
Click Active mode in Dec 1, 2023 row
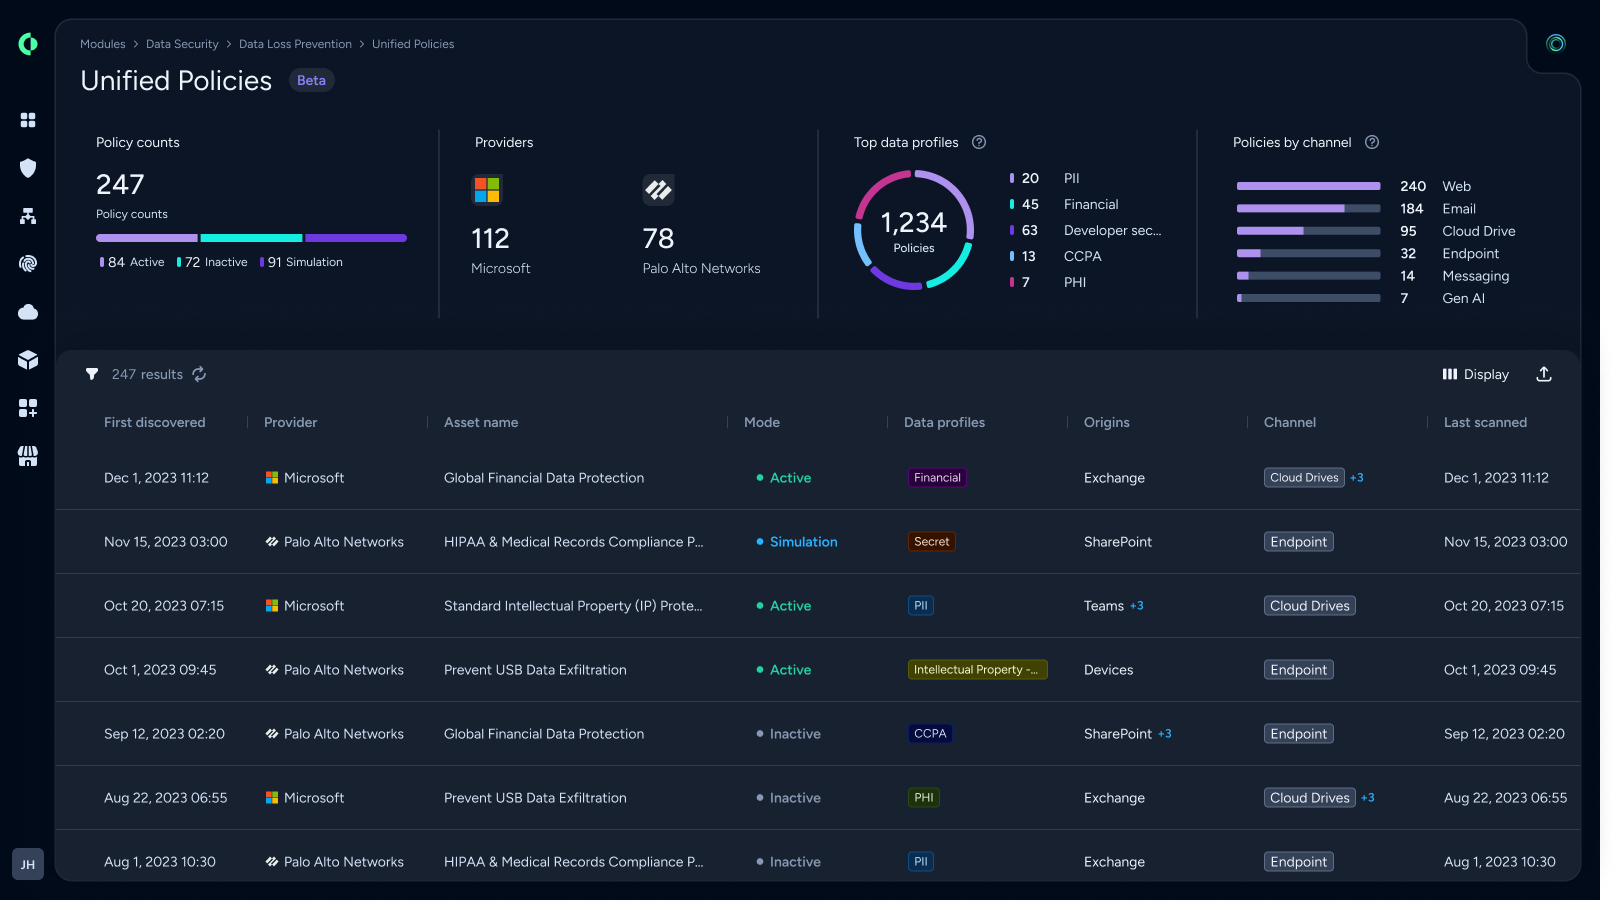[794, 484]
